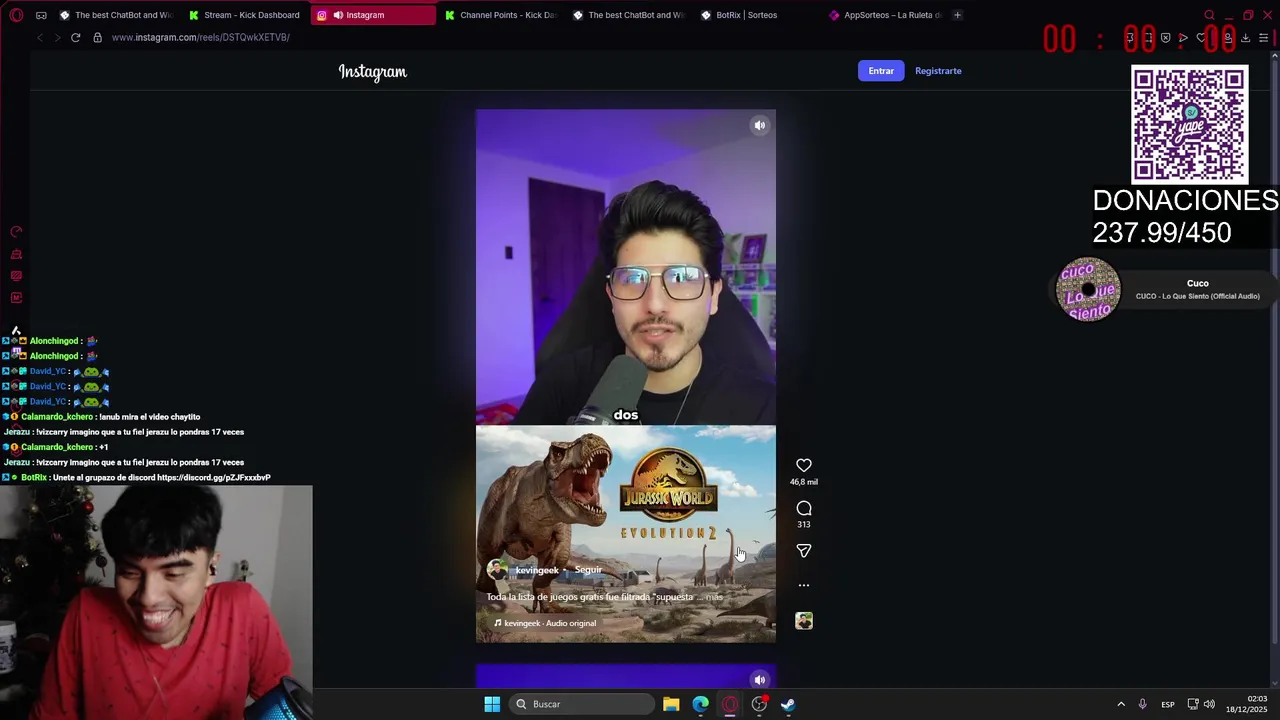Expand the reel caption with más
1280x720 pixels.
pos(714,597)
